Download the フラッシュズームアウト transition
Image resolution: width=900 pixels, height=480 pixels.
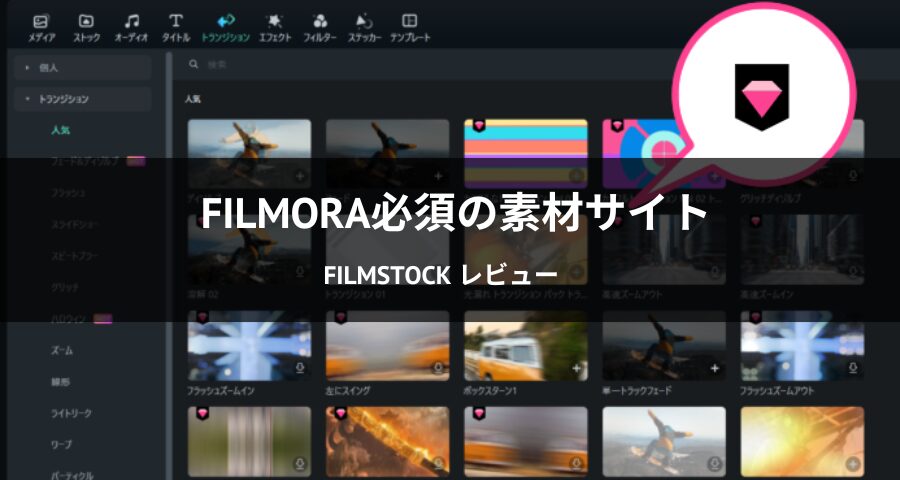[853, 368]
